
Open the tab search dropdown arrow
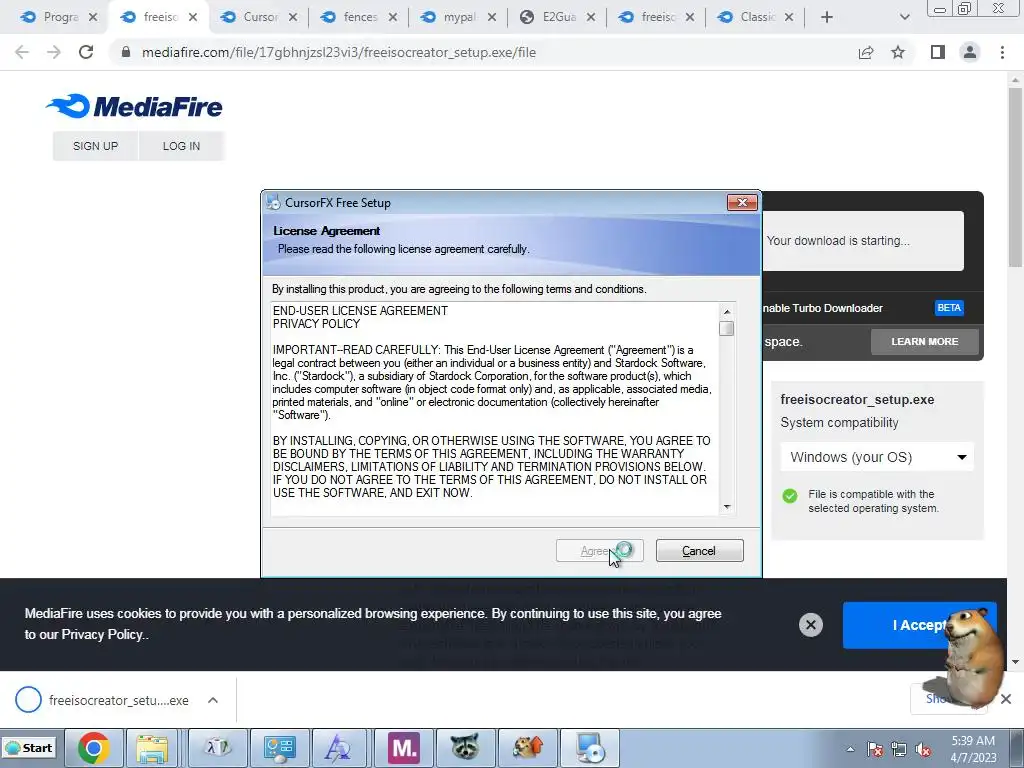pyautogui.click(x=904, y=17)
